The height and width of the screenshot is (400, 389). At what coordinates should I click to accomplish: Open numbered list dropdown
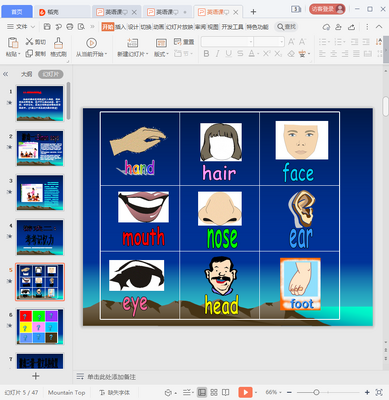click(344, 42)
